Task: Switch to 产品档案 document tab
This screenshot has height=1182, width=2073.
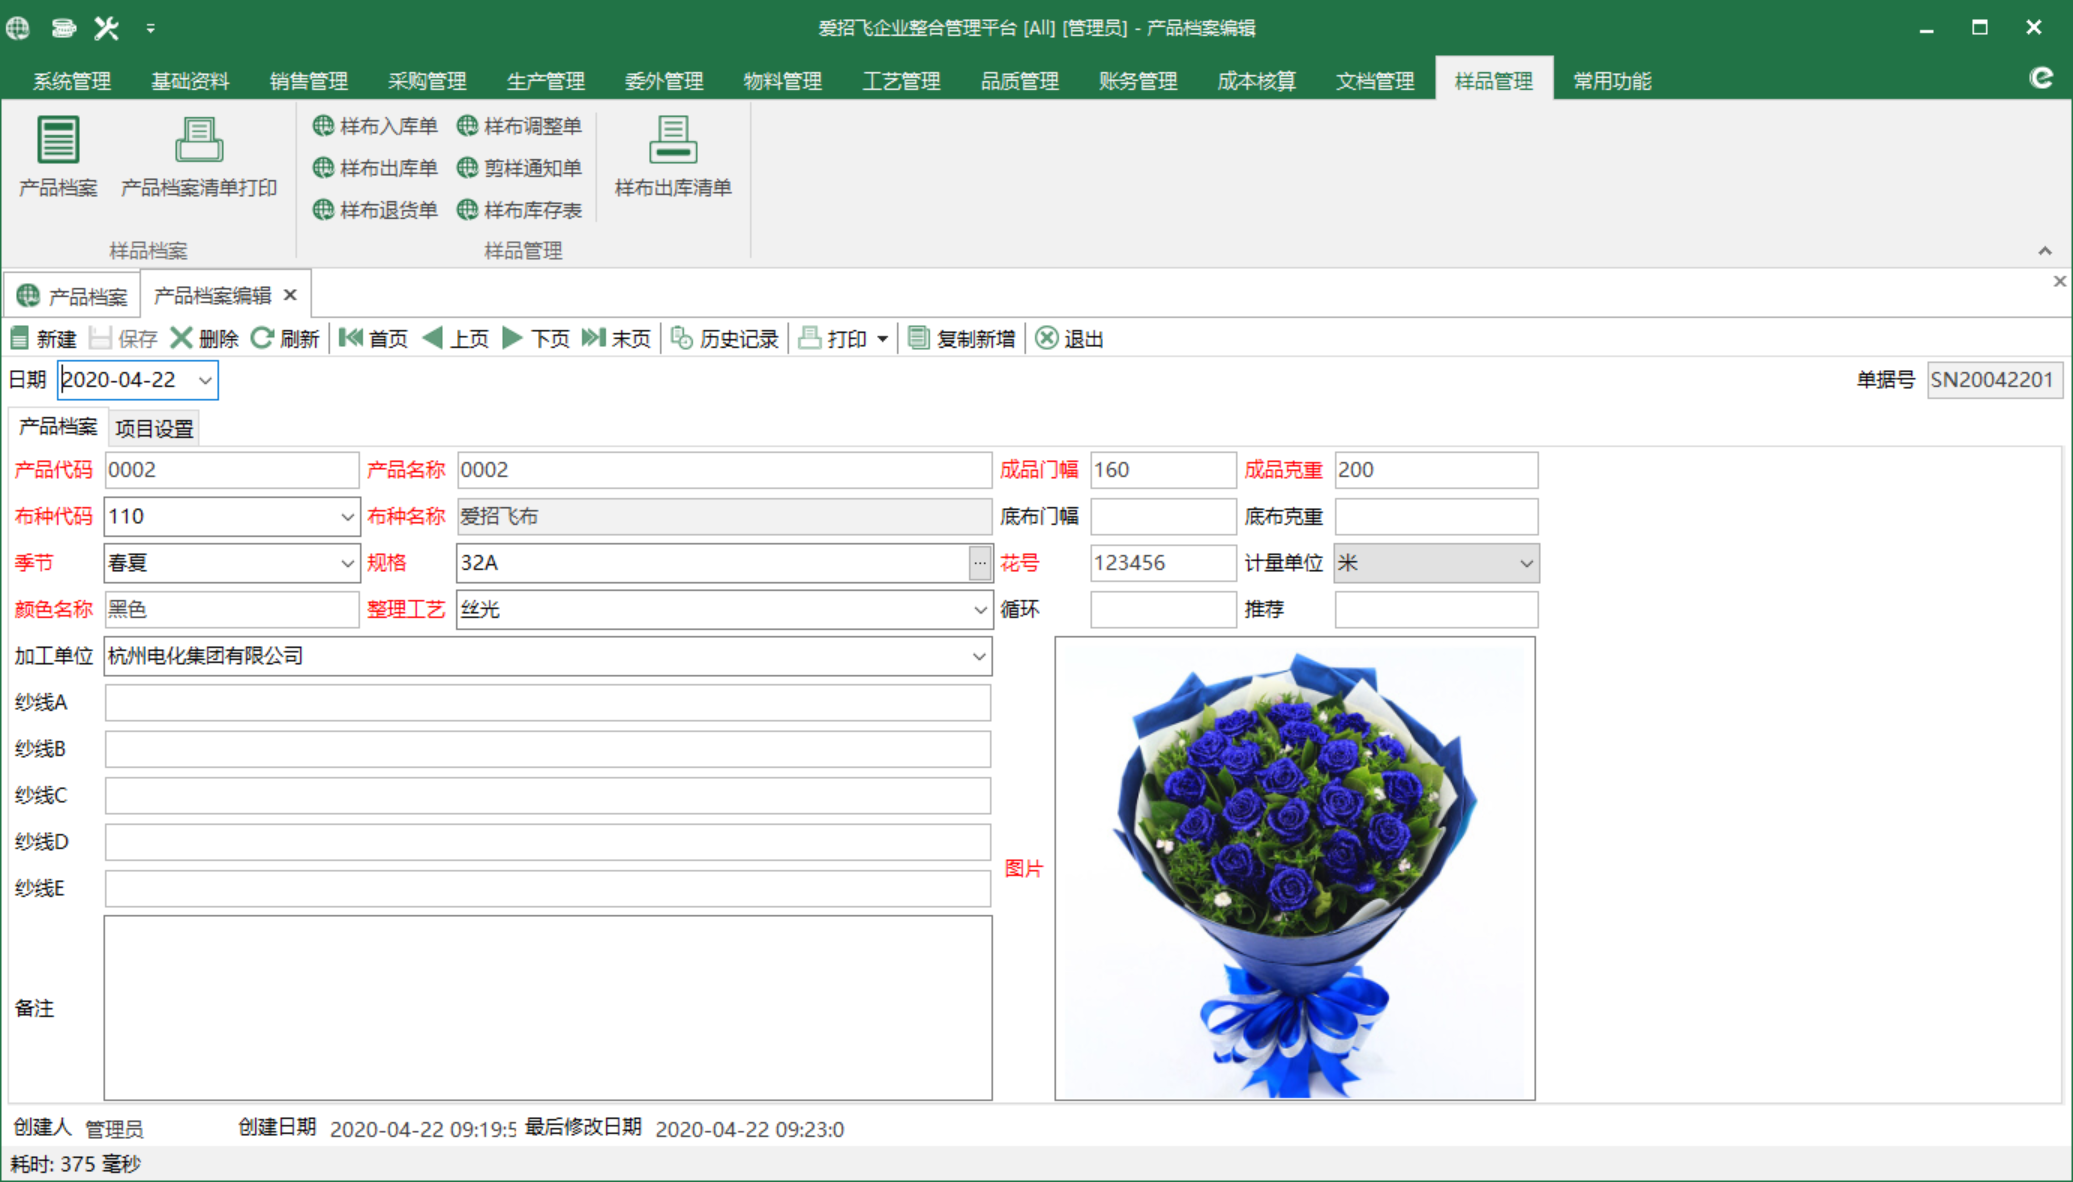Action: [74, 296]
